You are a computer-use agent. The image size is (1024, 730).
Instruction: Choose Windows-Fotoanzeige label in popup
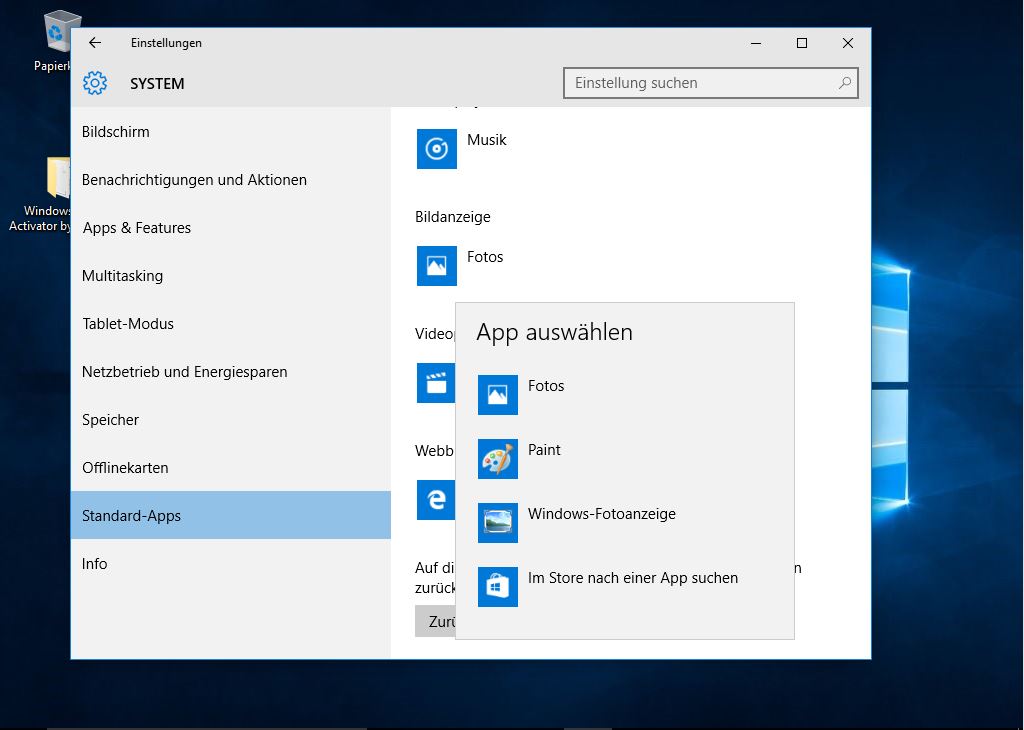601,514
